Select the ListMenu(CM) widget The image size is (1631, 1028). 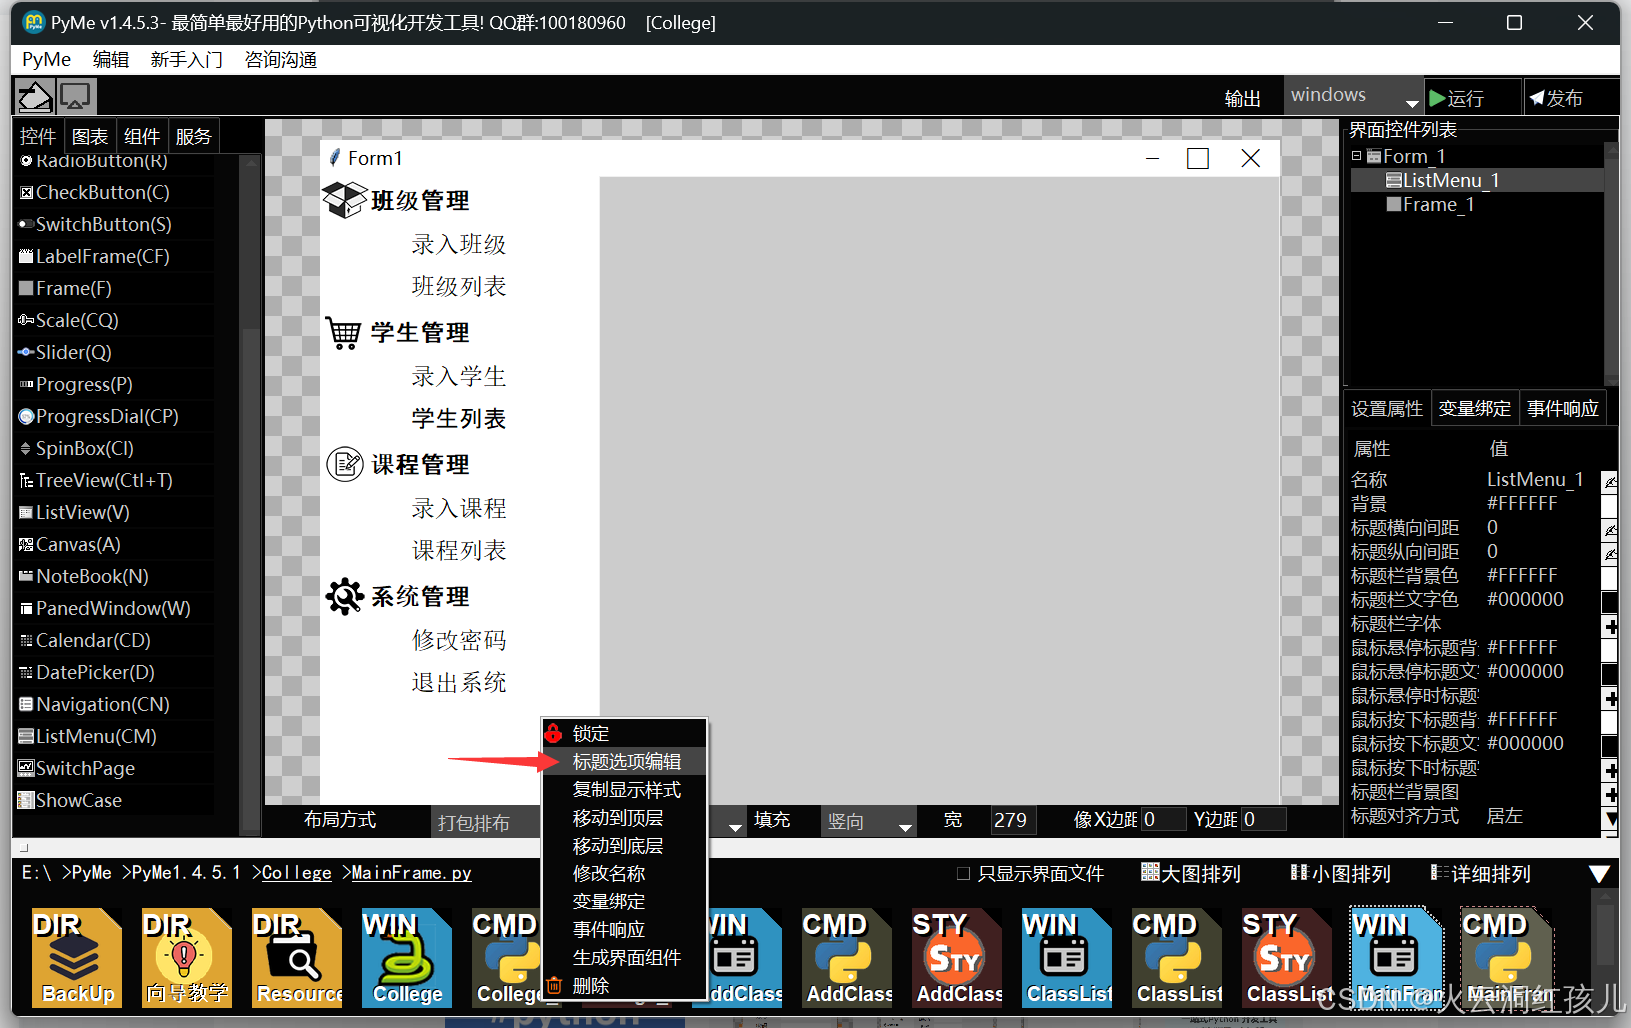coord(88,736)
